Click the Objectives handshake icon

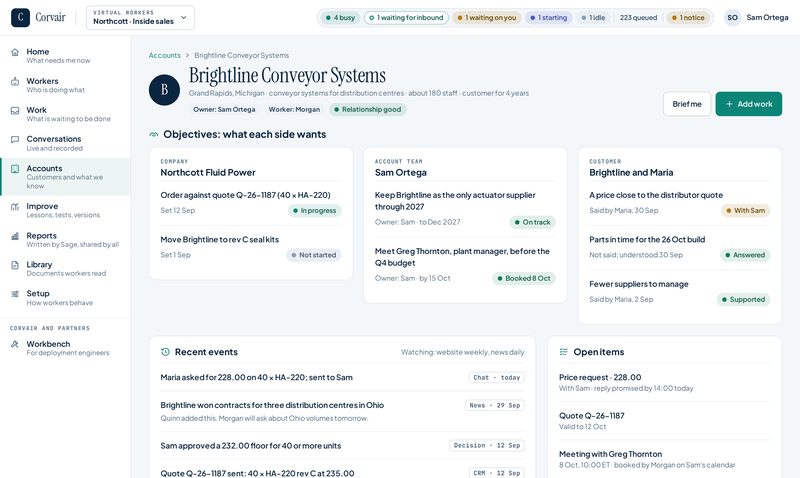click(154, 135)
